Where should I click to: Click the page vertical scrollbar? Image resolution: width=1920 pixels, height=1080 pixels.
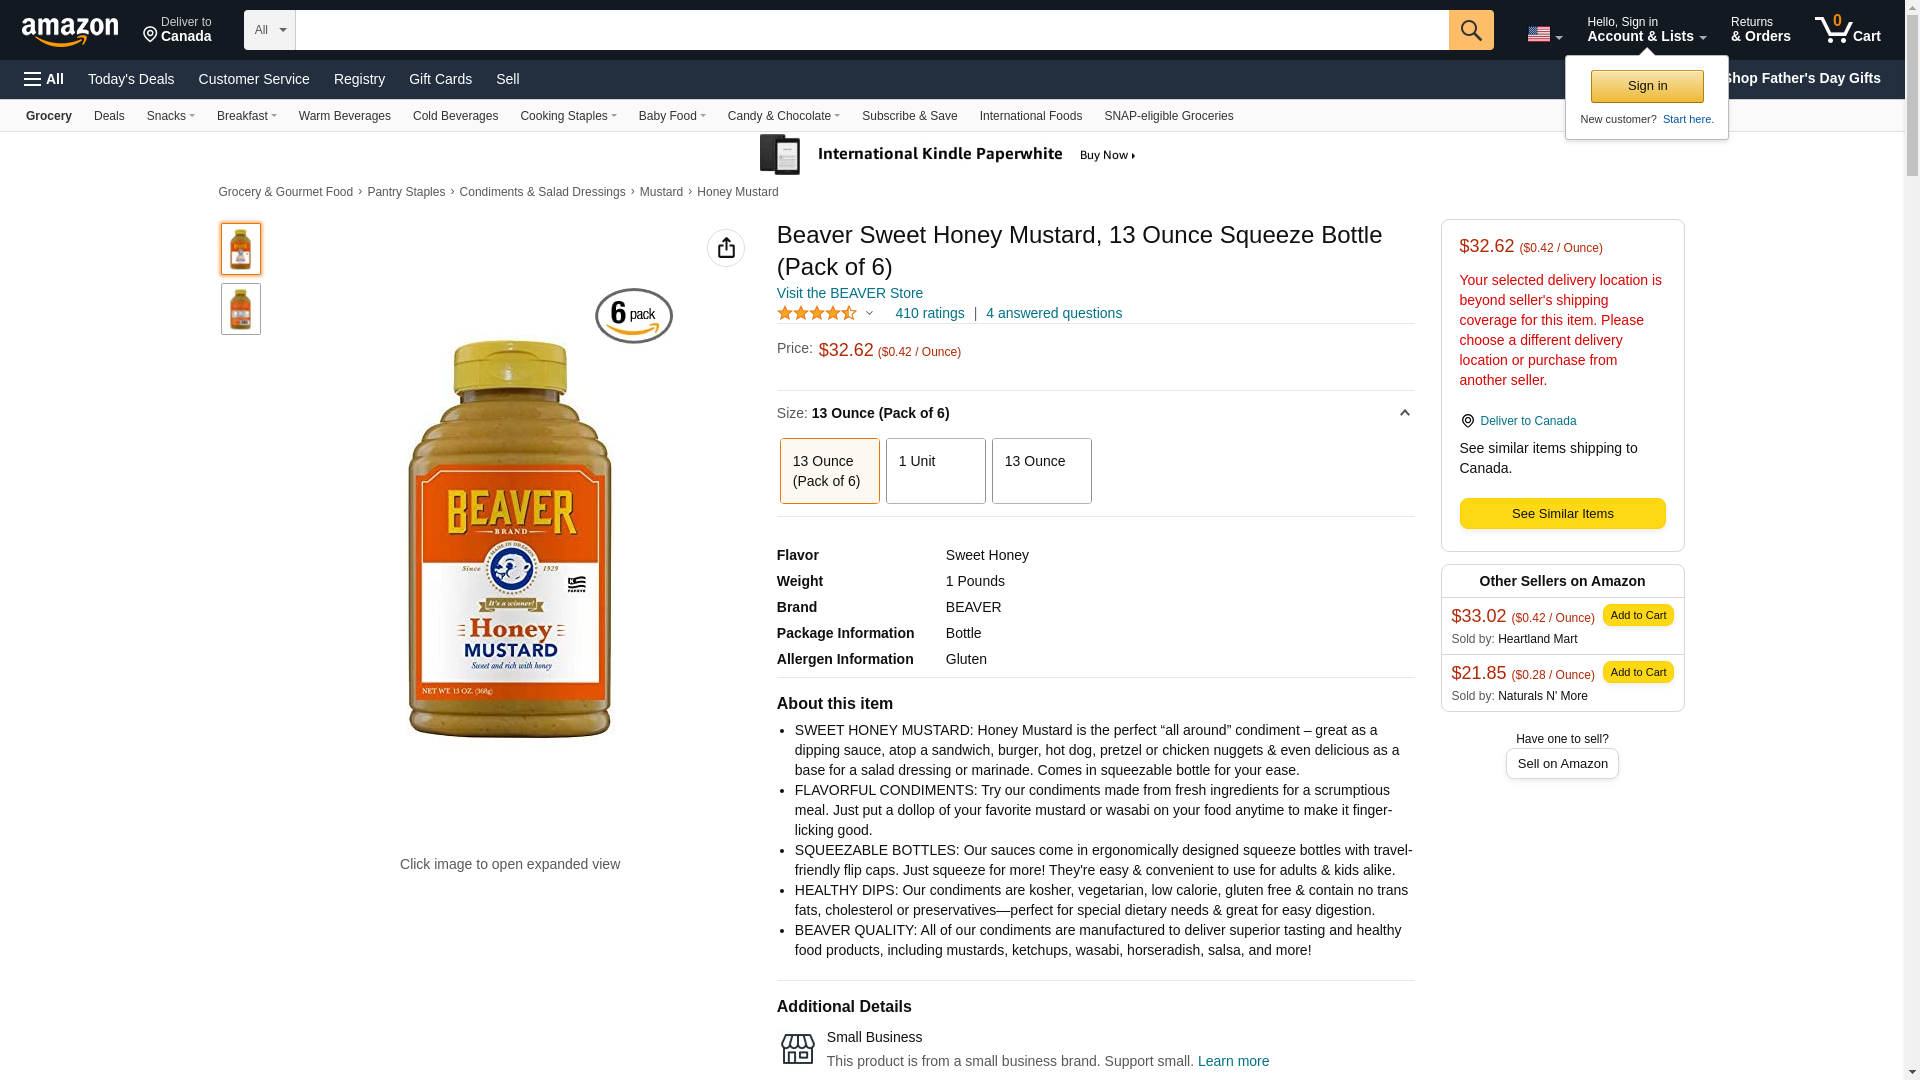(1912, 540)
